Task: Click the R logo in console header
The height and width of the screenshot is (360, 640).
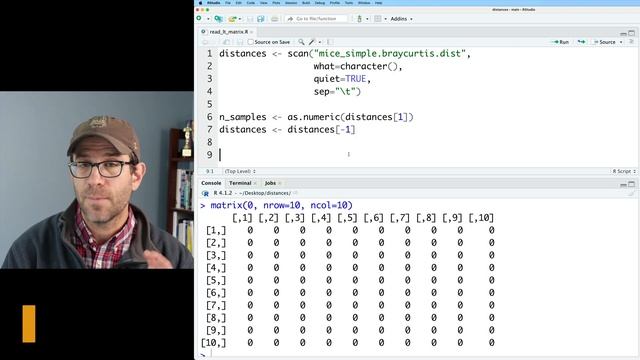Action: click(x=205, y=193)
